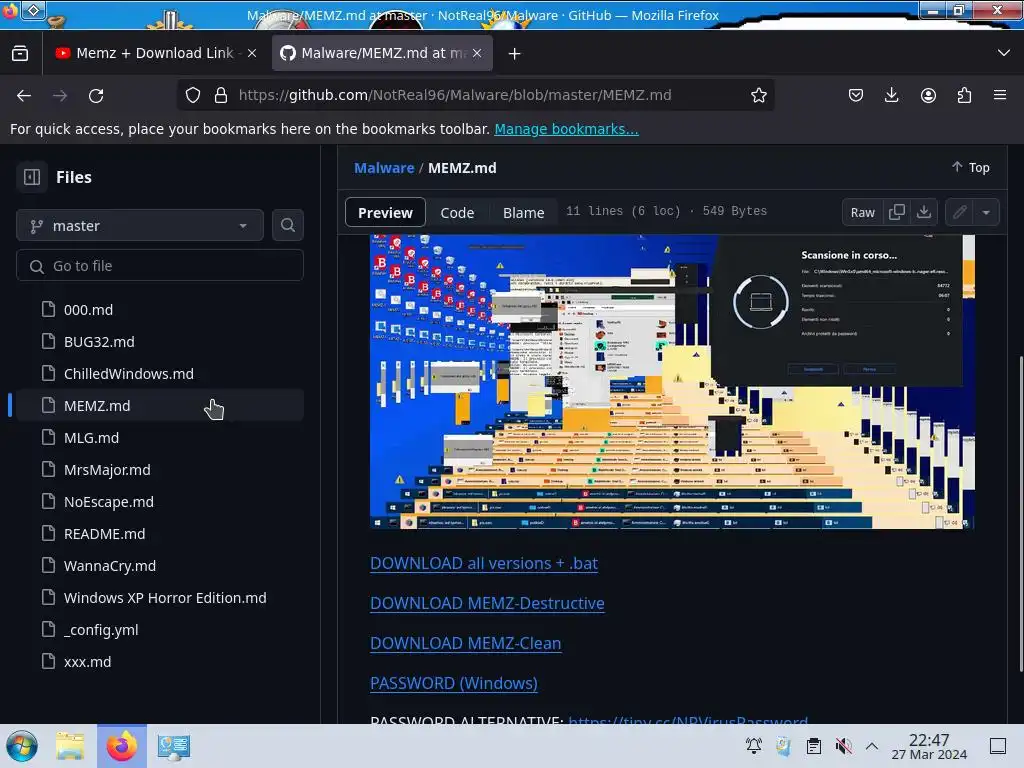1024x768 pixels.
Task: Expand more edit options dropdown arrow
Action: point(986,212)
